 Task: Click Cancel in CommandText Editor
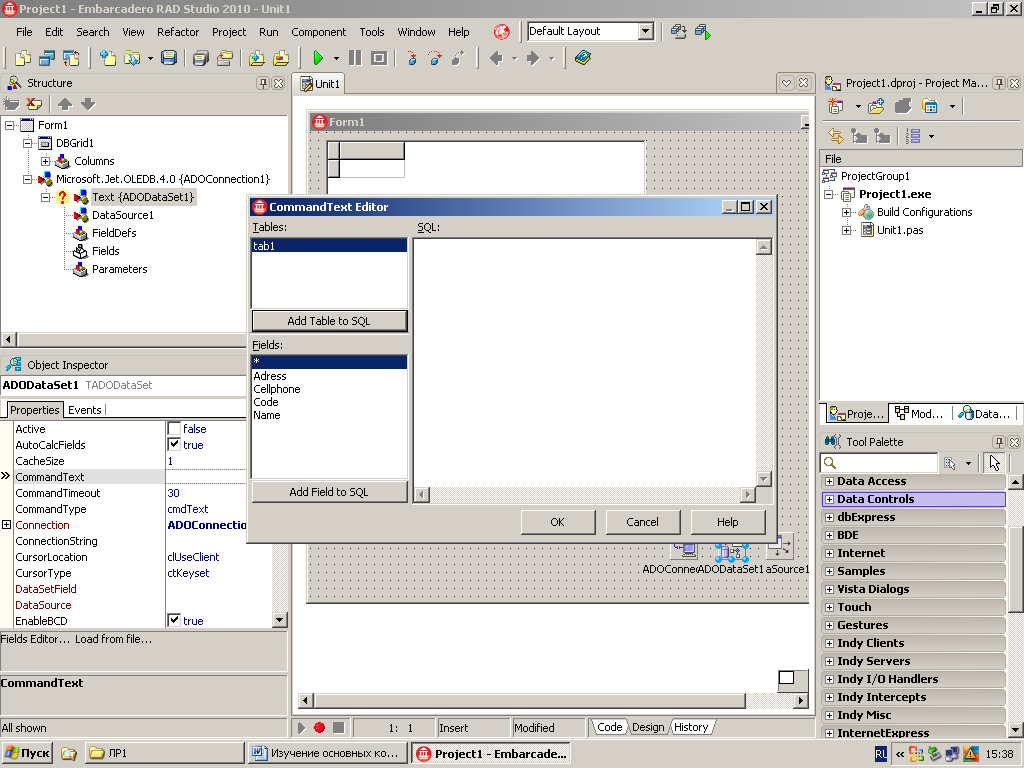(643, 522)
